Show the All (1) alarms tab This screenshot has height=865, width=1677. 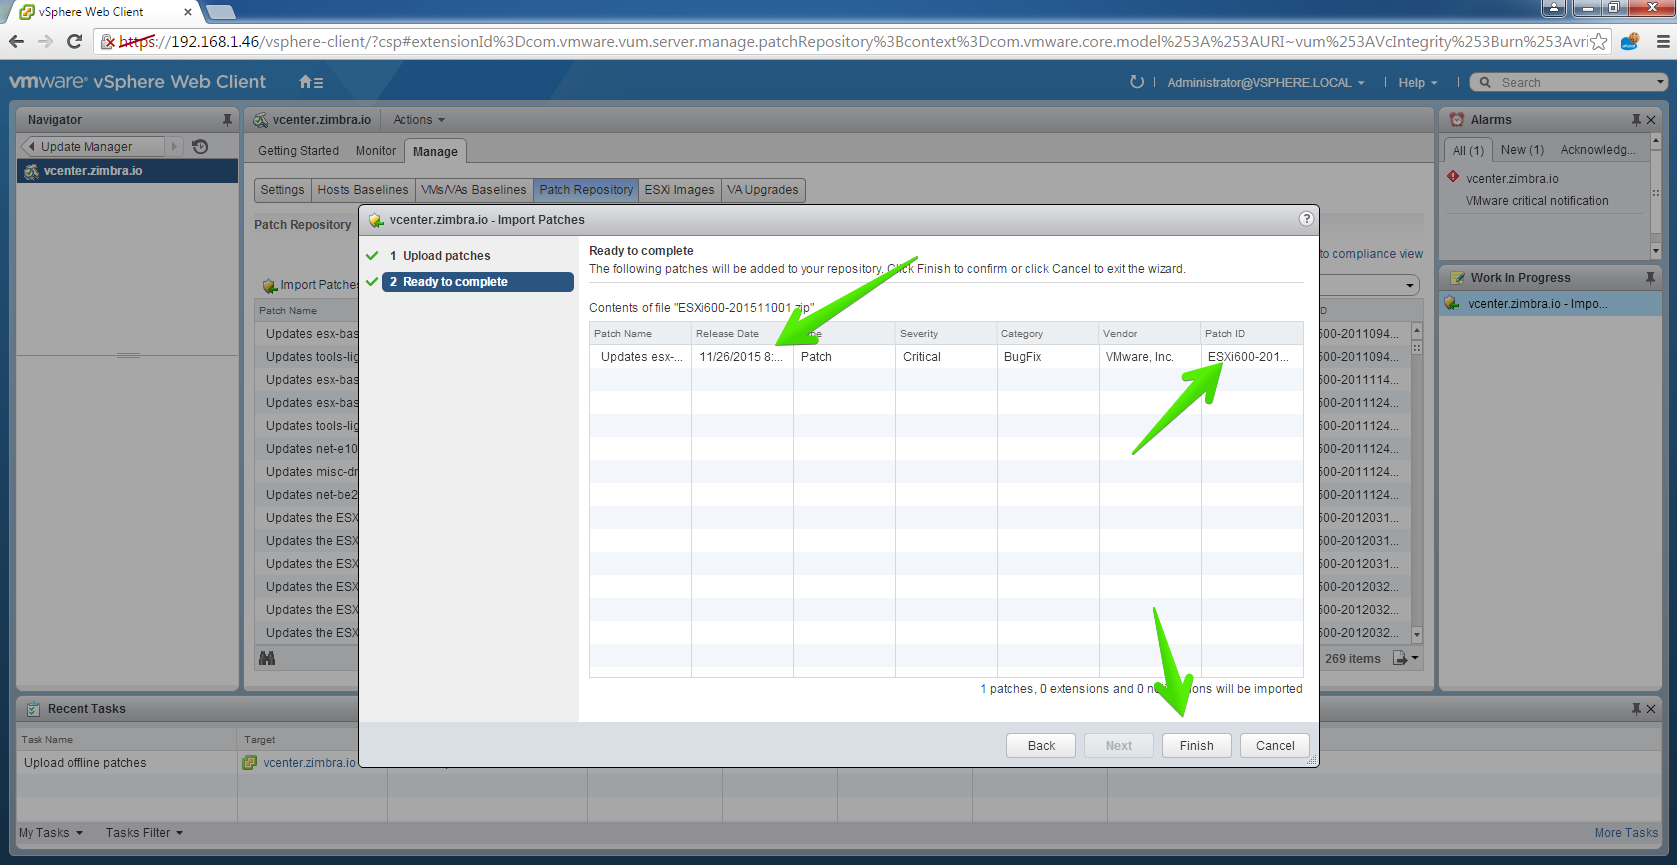(1468, 150)
